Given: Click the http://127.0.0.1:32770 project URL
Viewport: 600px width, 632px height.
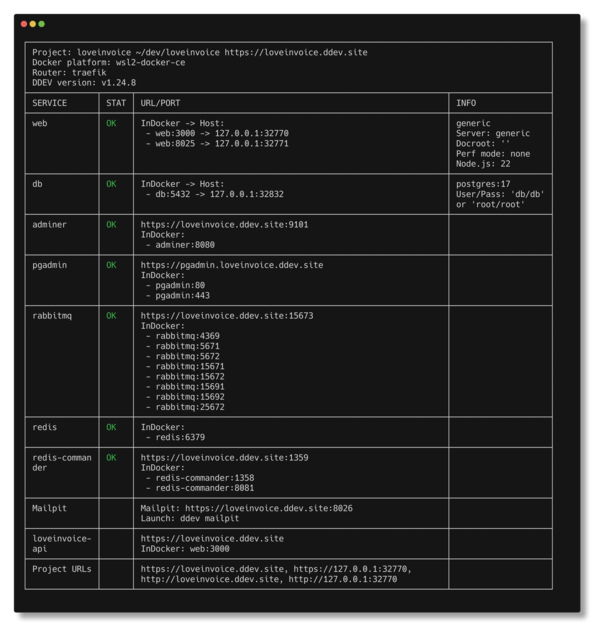Looking at the screenshot, I should click(x=343, y=579).
